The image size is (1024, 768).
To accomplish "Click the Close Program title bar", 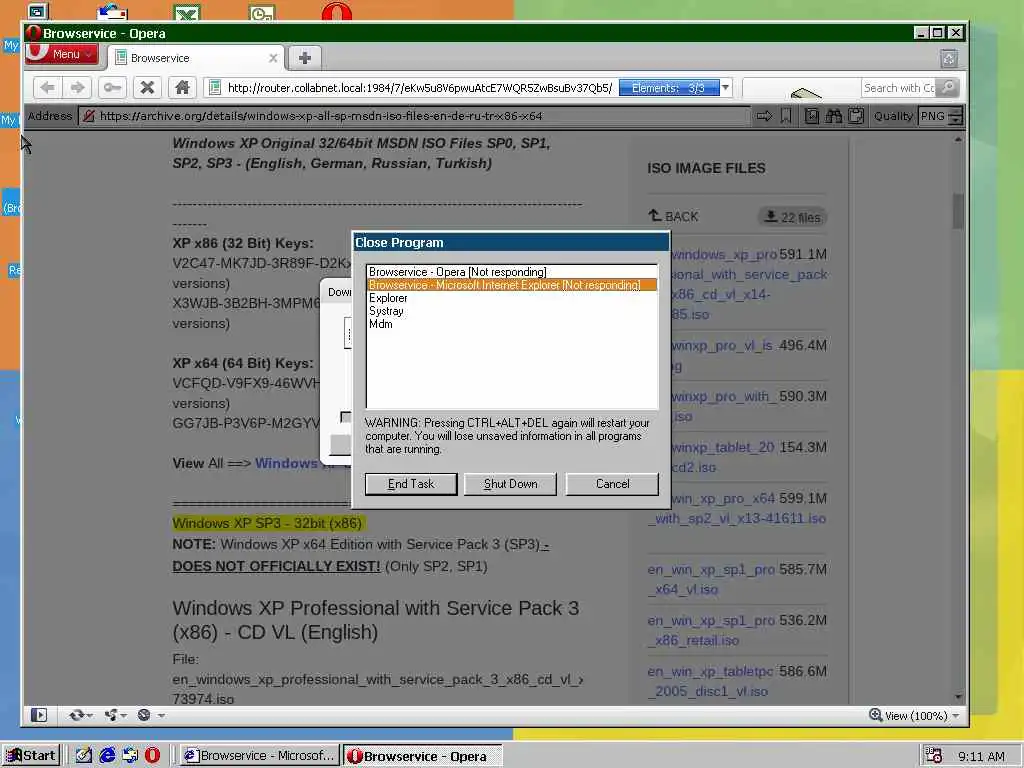I will point(511,242).
